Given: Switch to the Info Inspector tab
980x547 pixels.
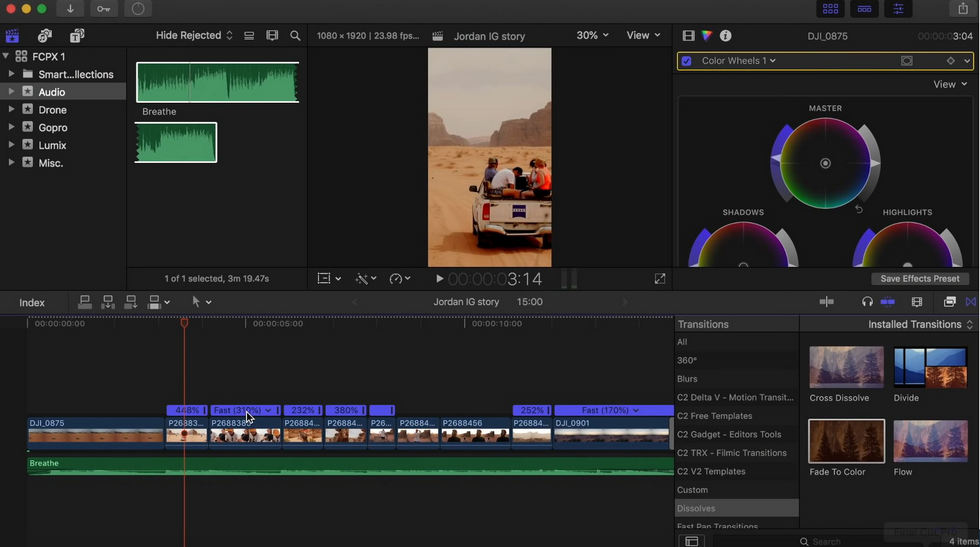Looking at the screenshot, I should tap(726, 36).
